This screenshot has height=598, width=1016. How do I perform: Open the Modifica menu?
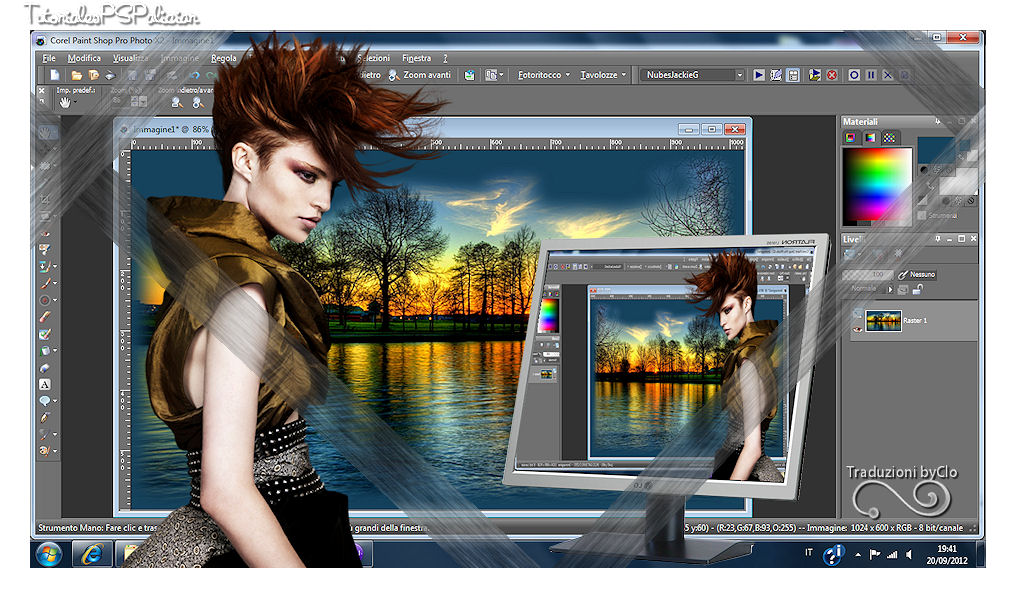[84, 58]
